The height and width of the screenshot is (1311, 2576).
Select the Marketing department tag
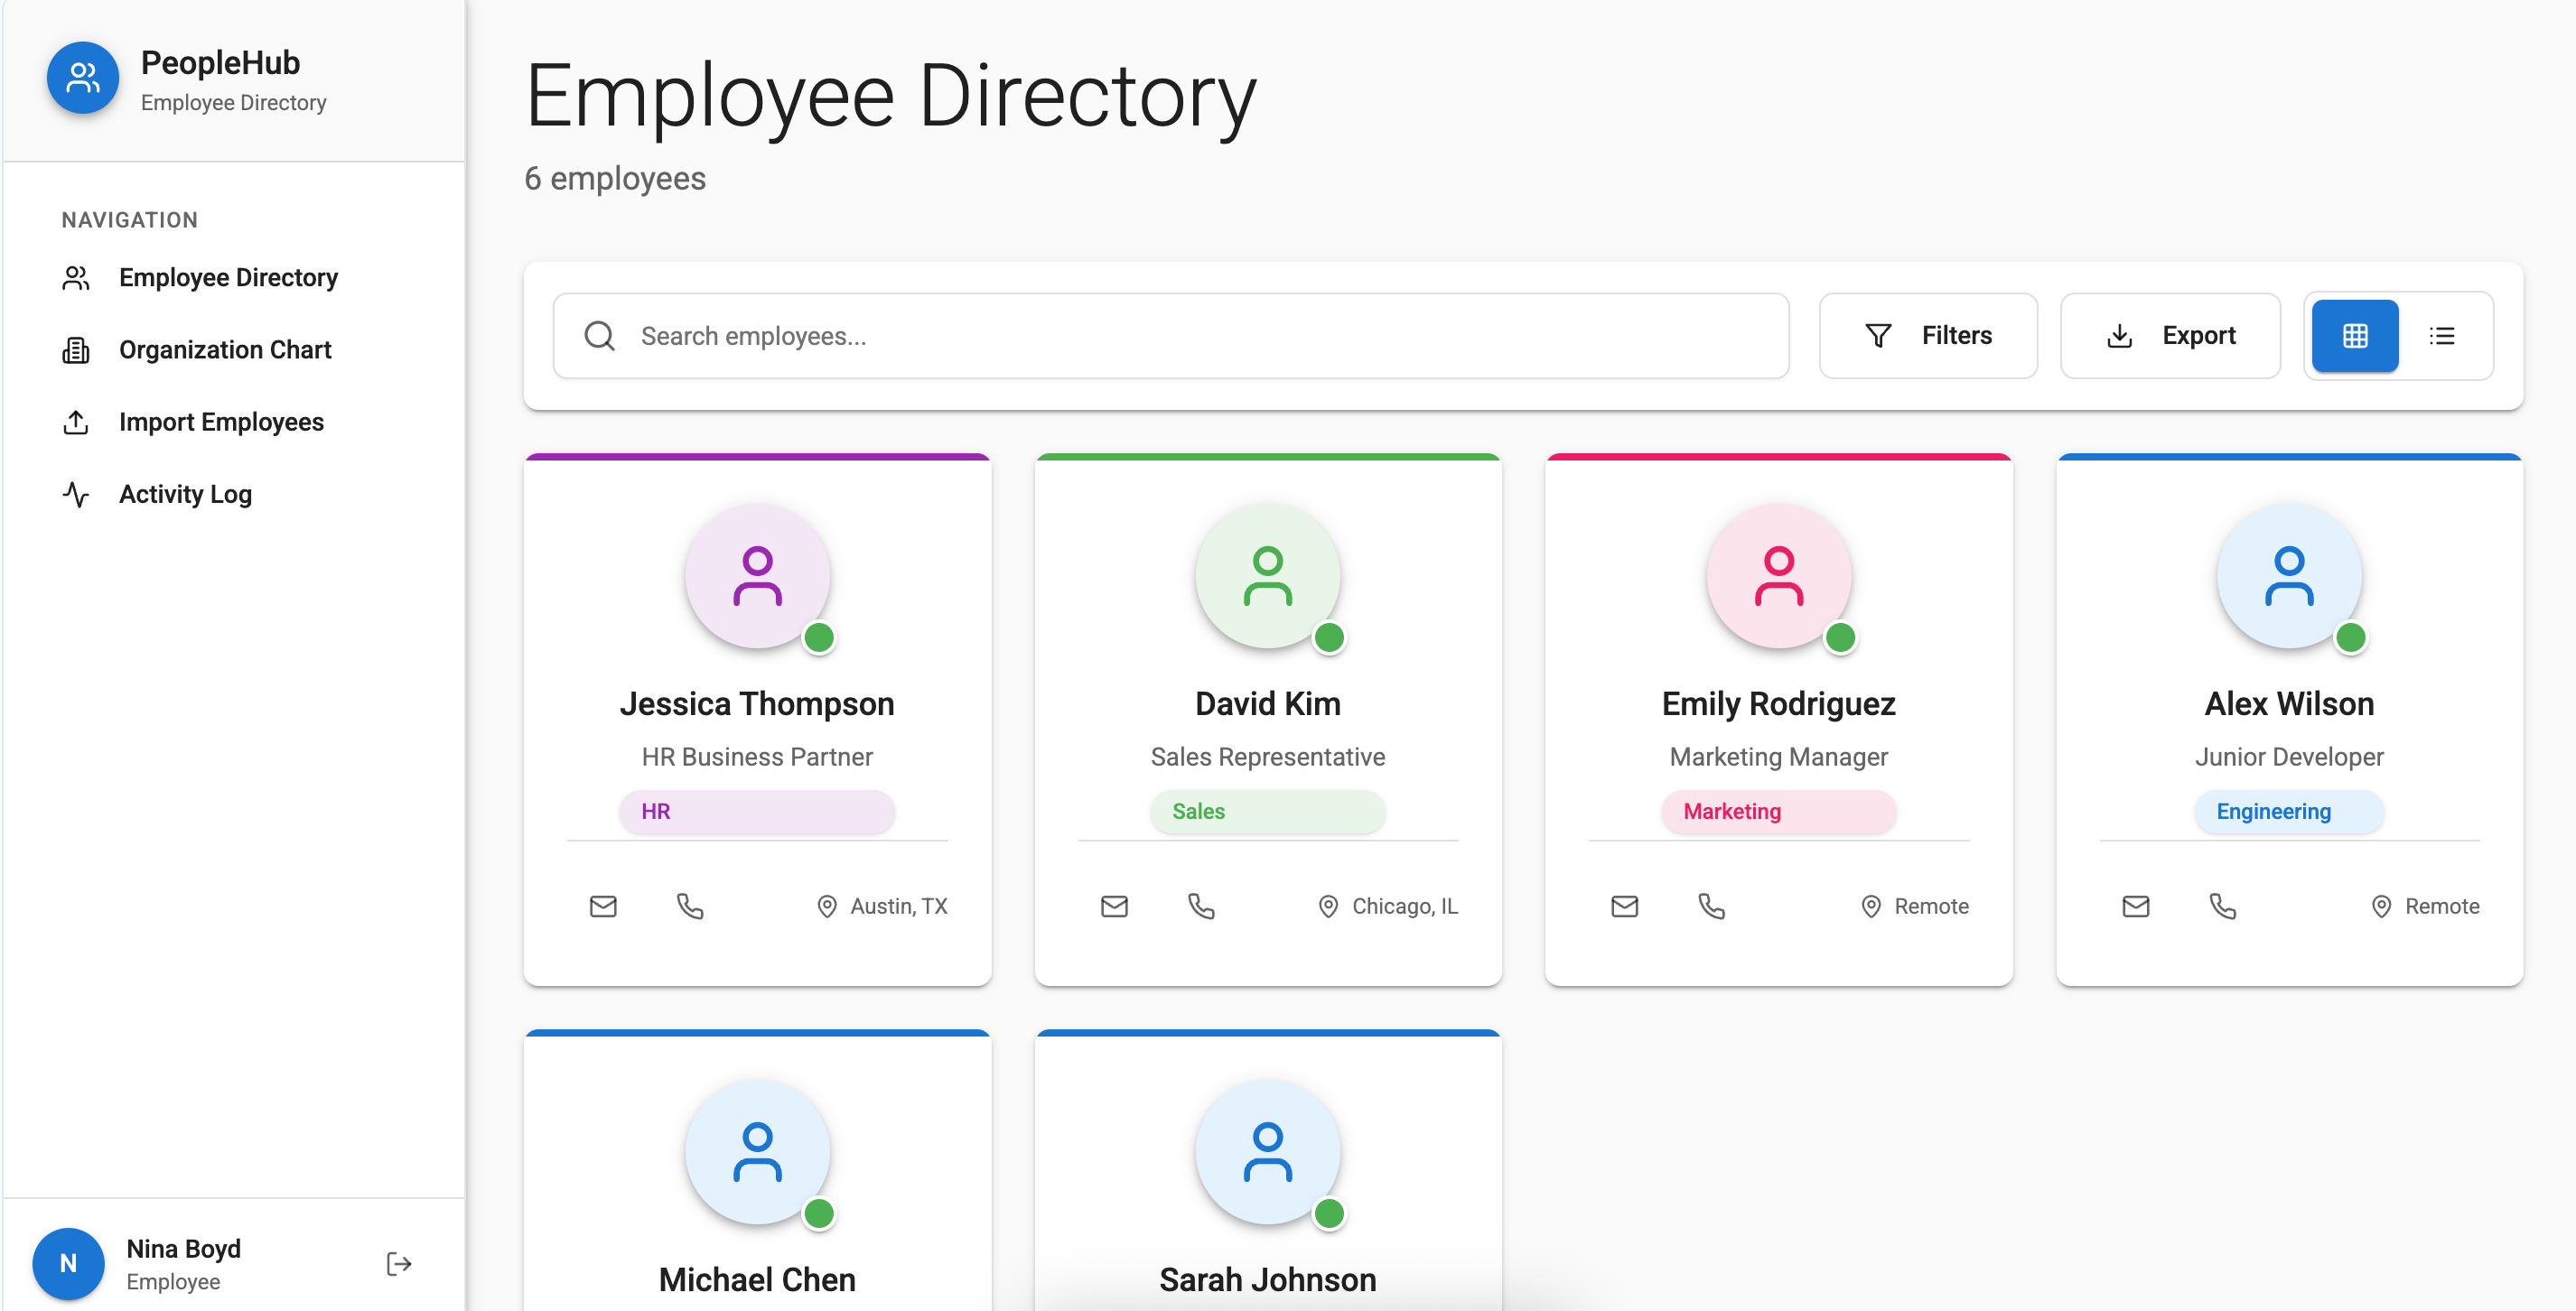click(x=1778, y=811)
